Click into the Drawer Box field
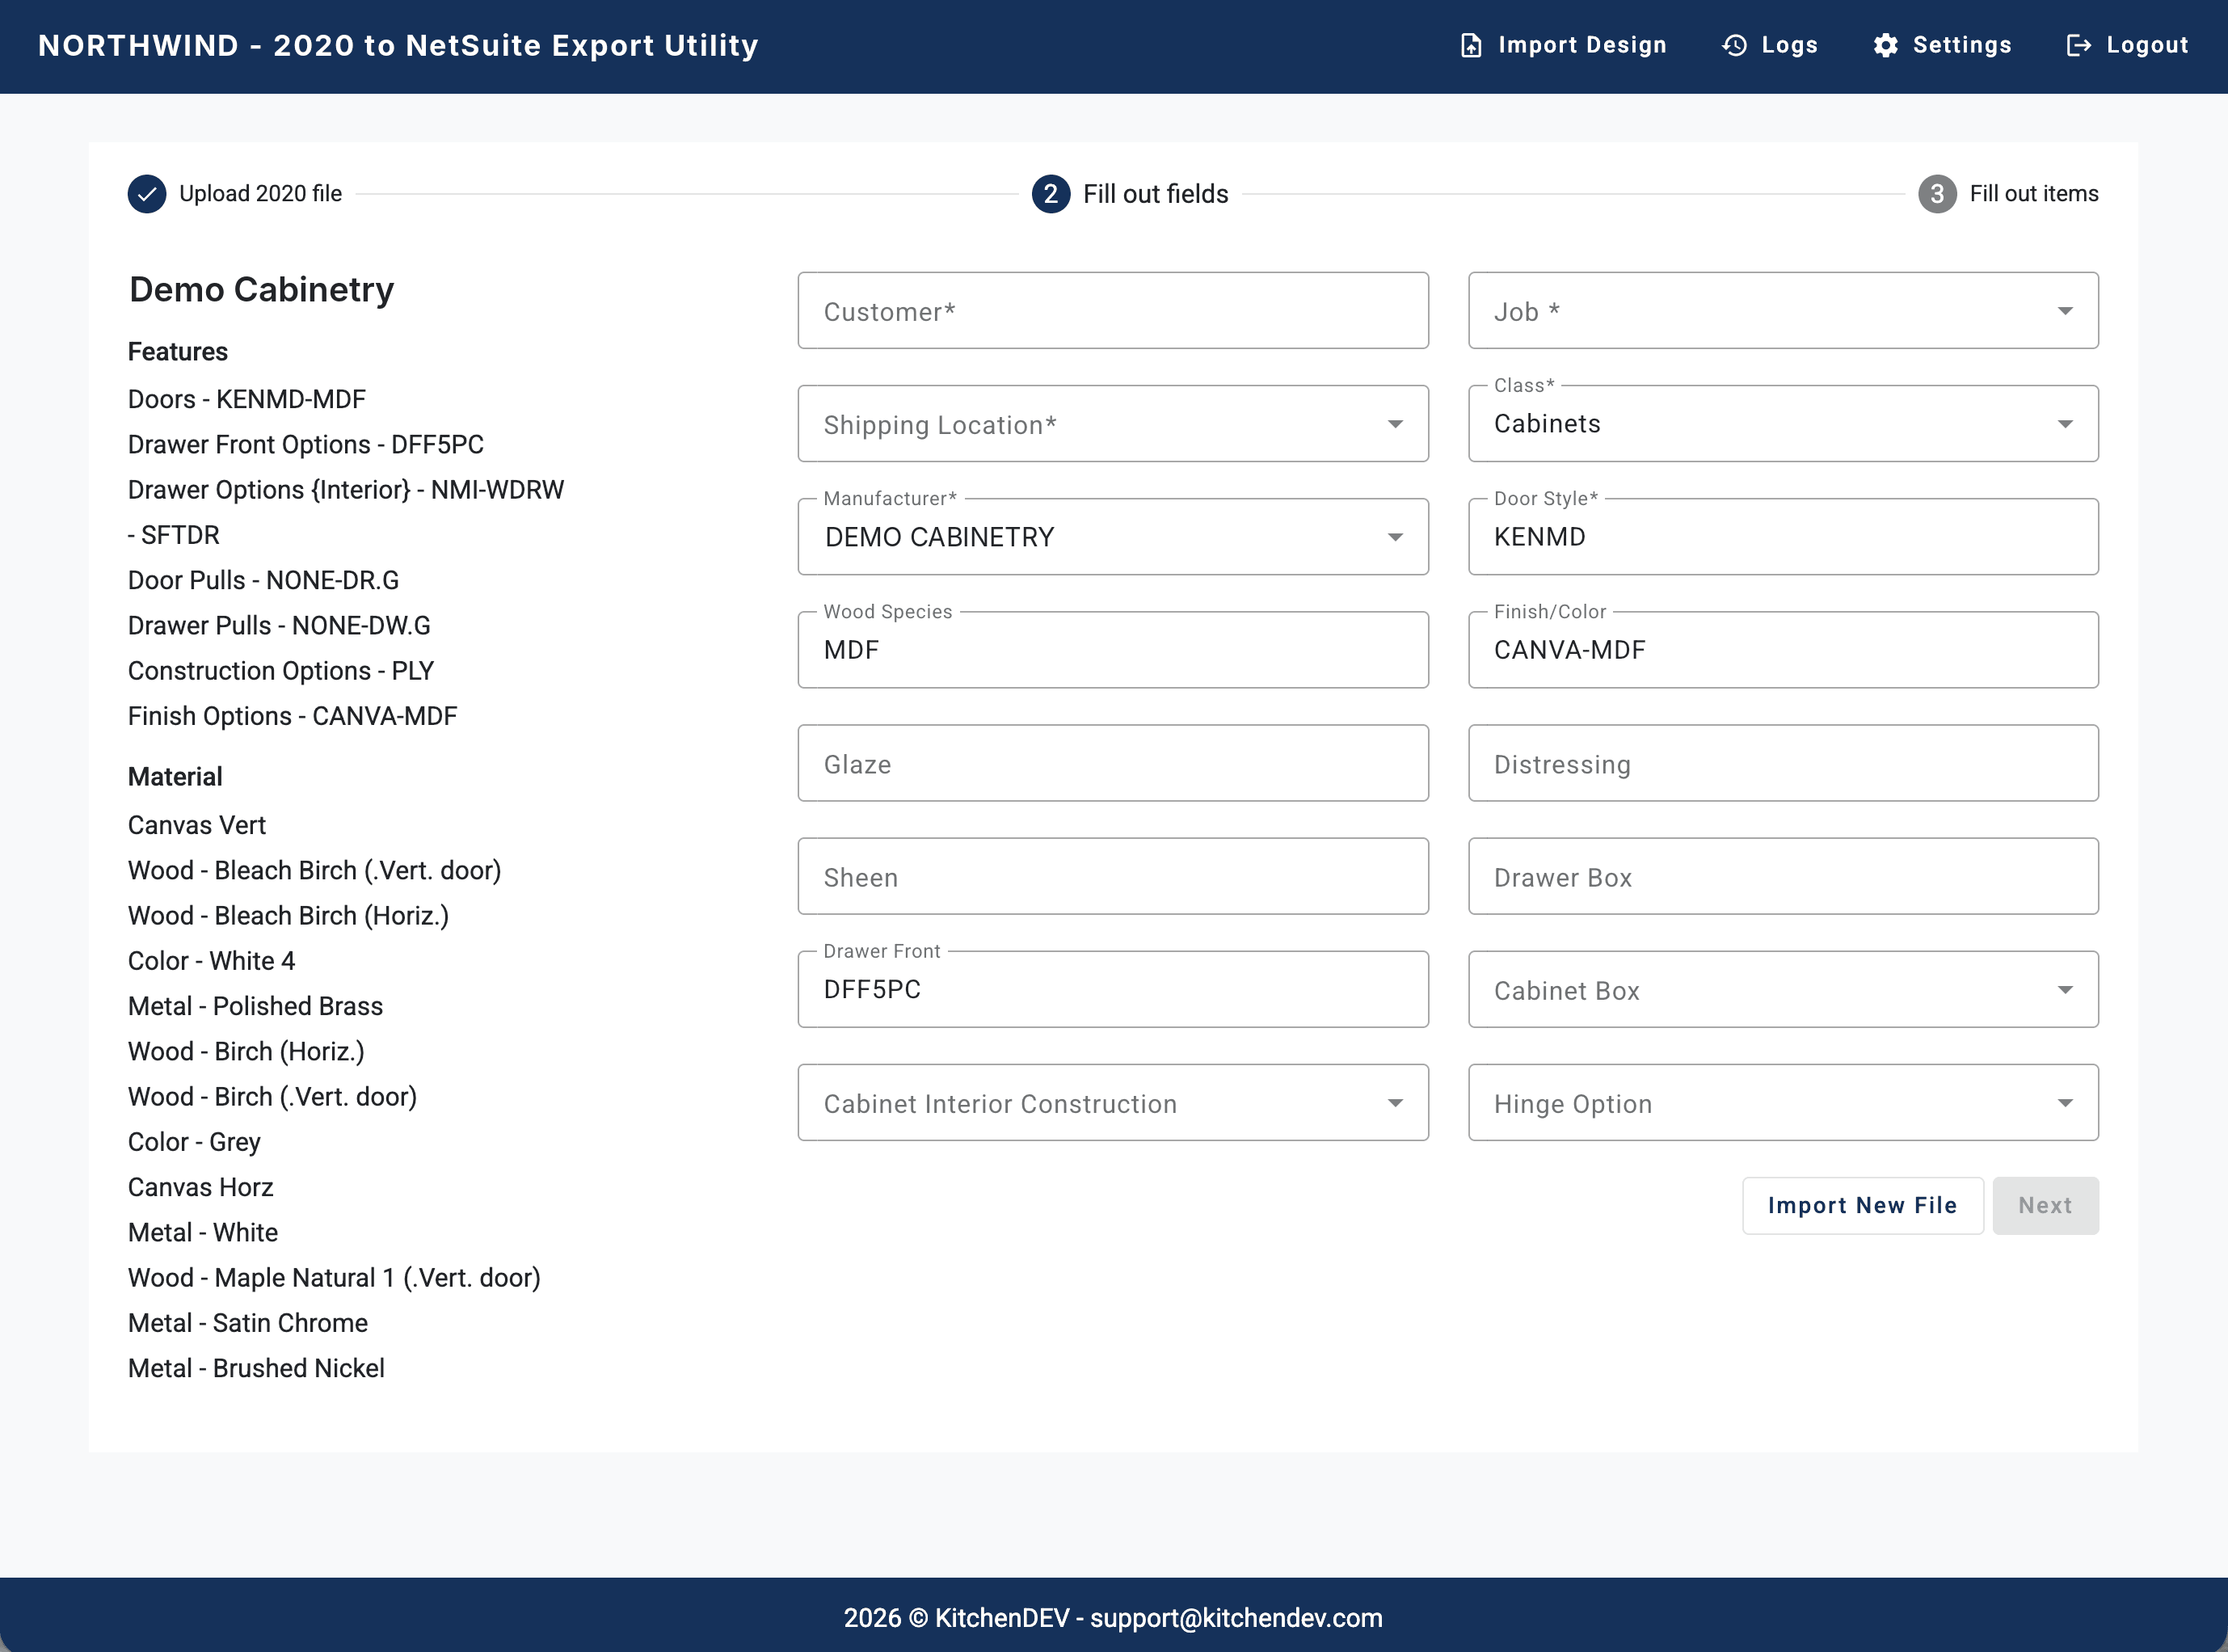 [x=1783, y=876]
